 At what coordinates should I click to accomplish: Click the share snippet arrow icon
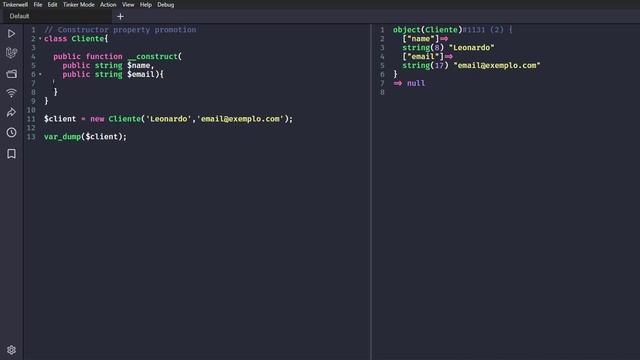11,112
